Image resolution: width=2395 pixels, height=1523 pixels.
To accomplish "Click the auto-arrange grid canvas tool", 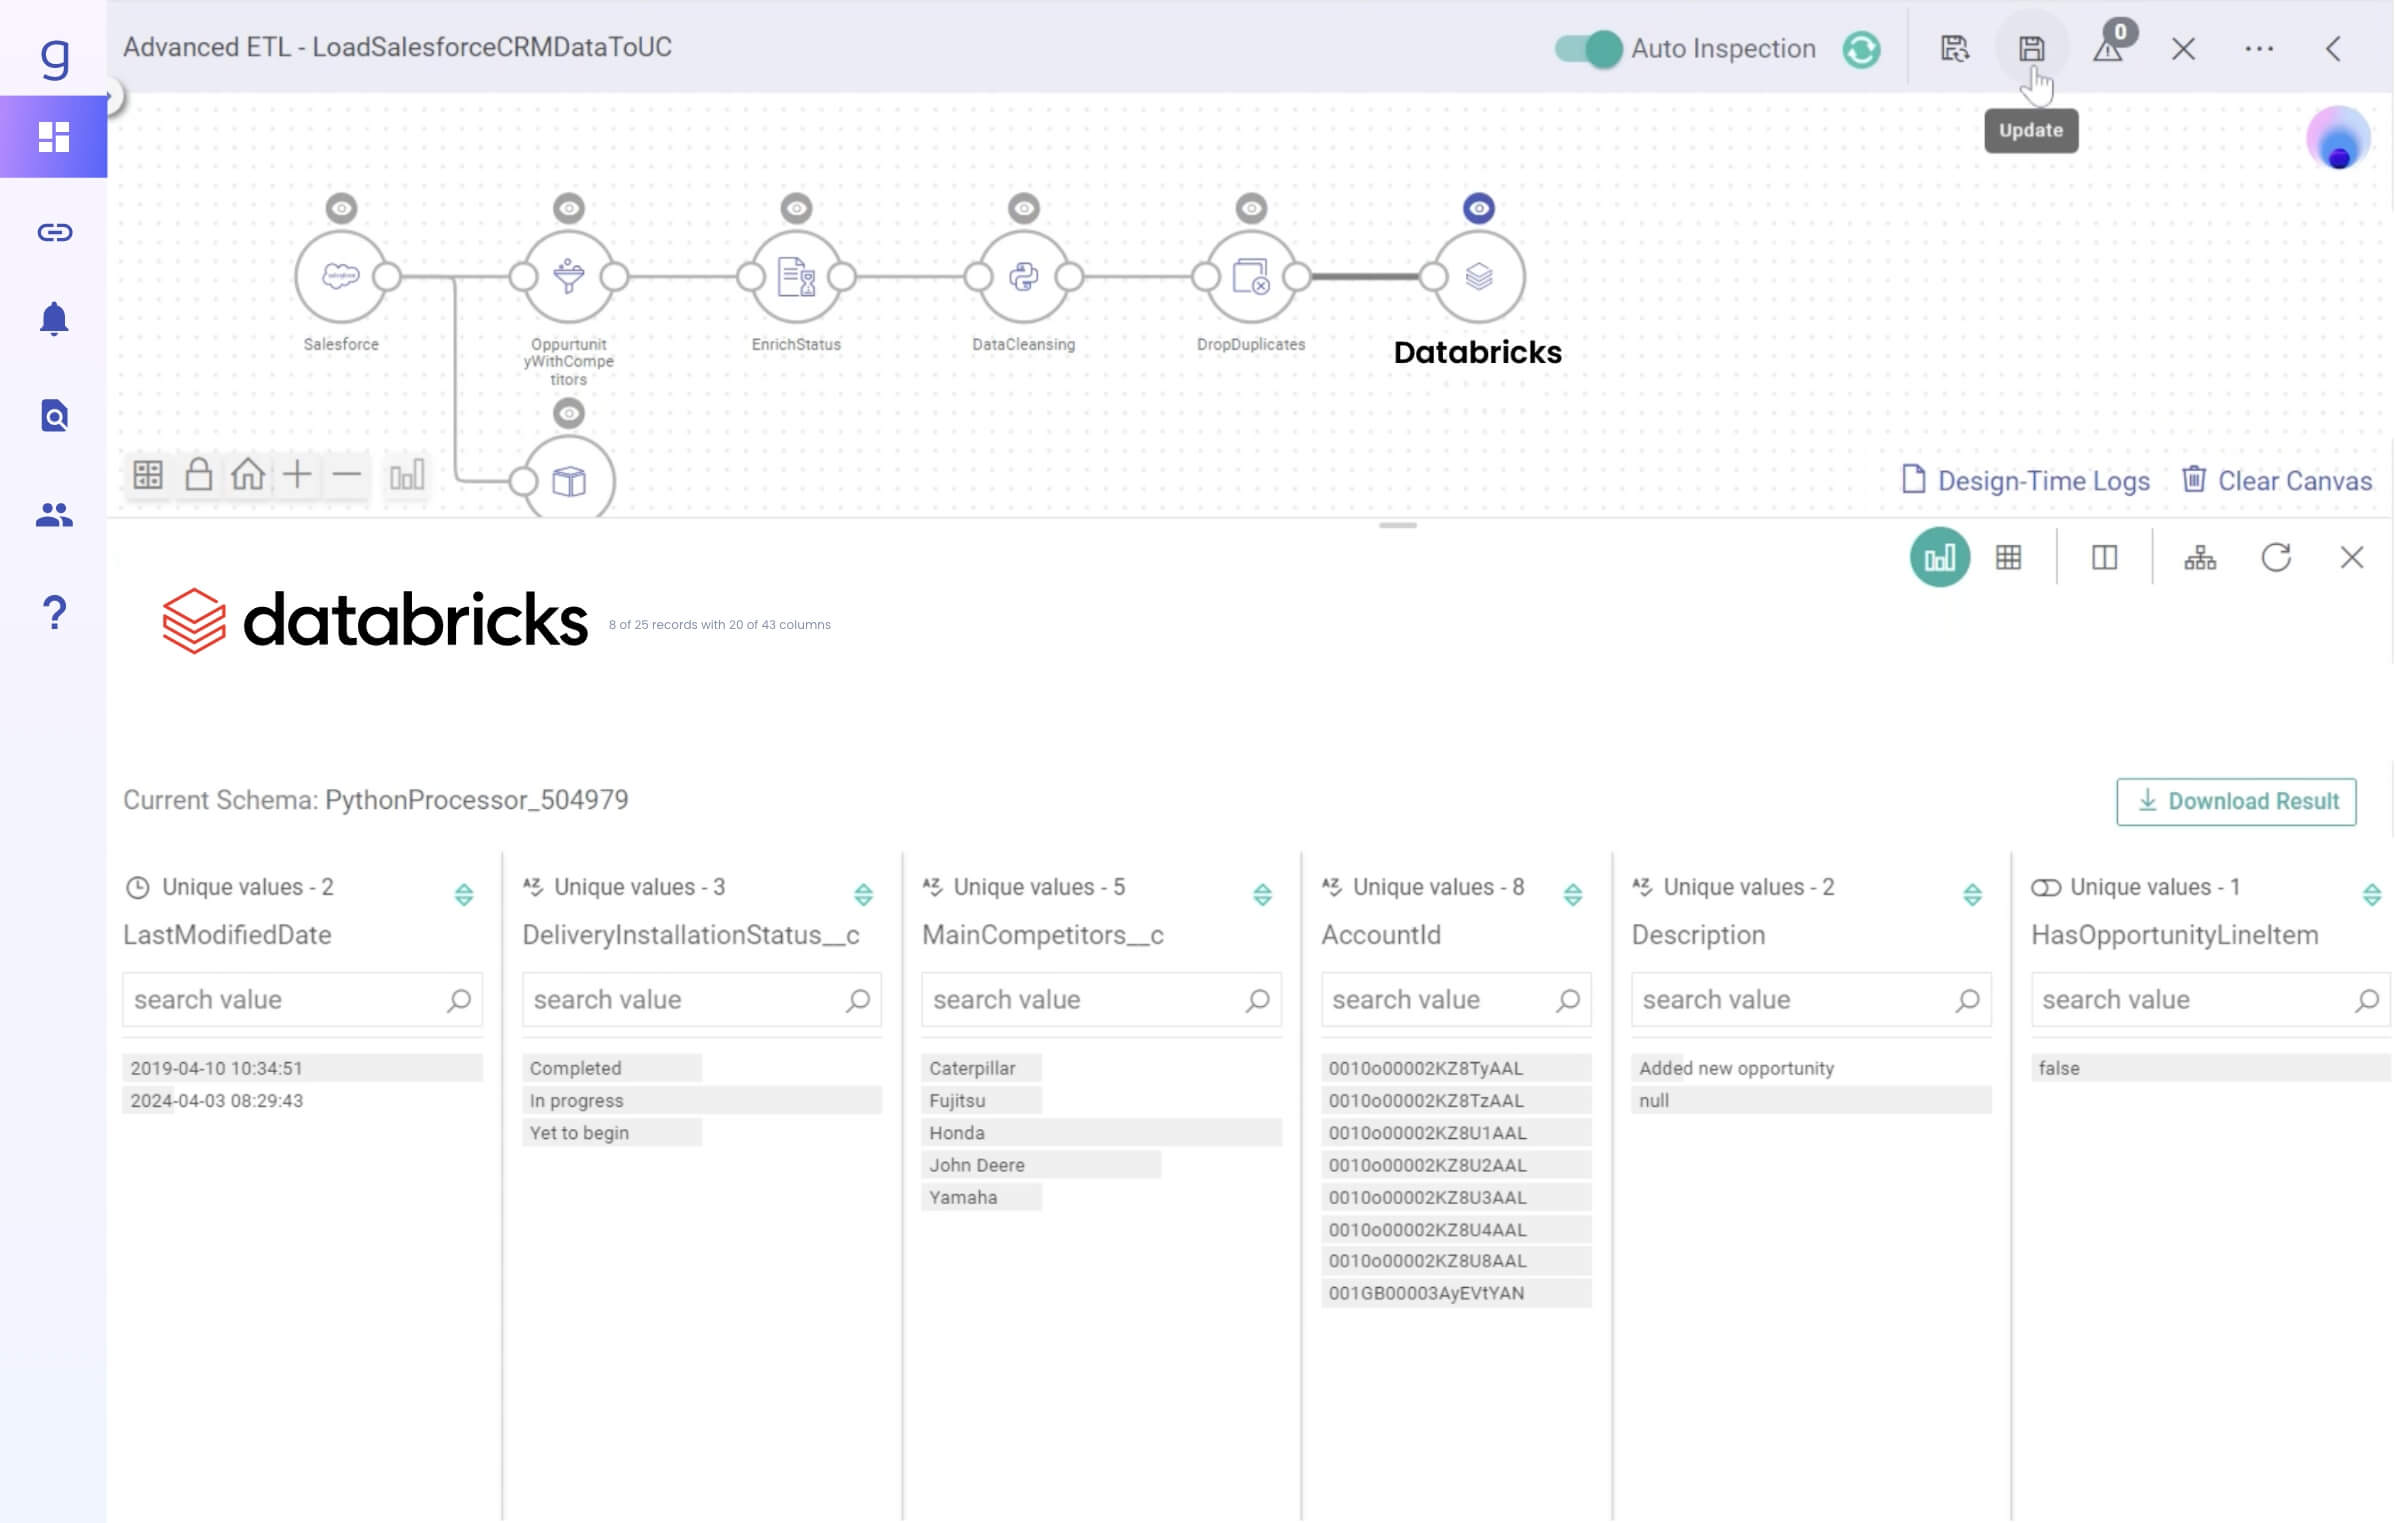I will tap(148, 475).
